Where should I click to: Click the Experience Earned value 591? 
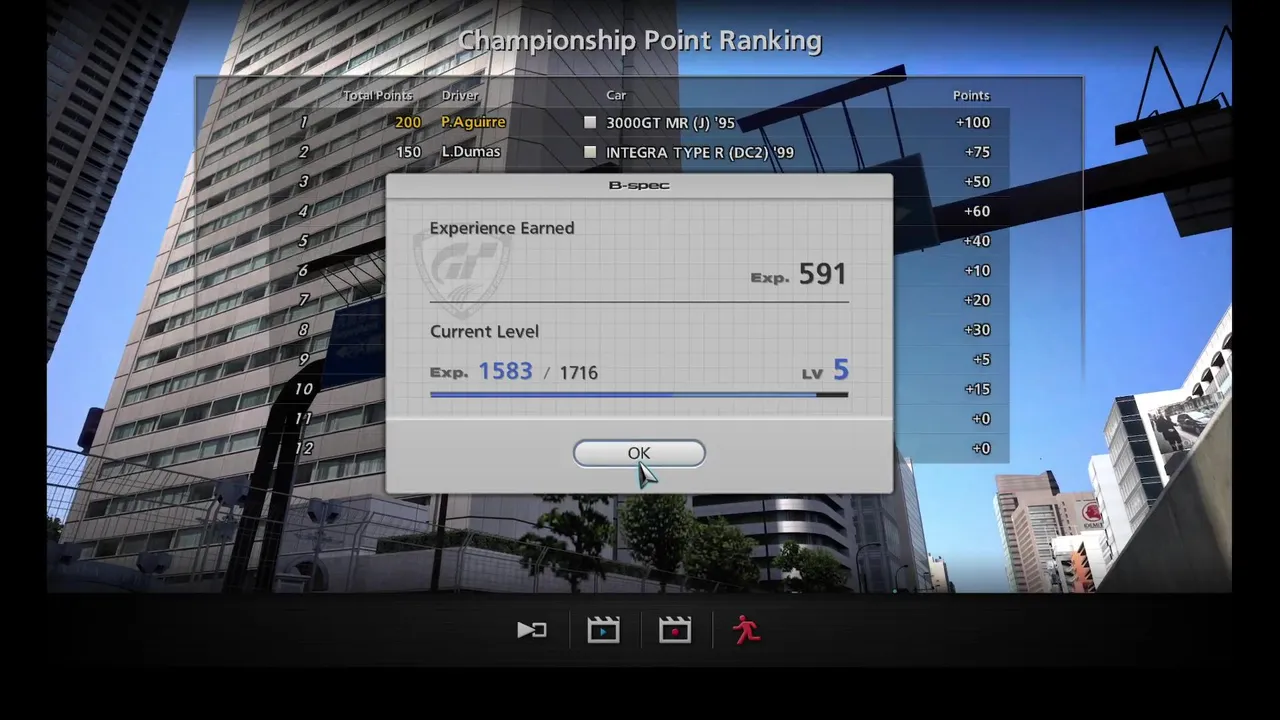click(x=822, y=274)
